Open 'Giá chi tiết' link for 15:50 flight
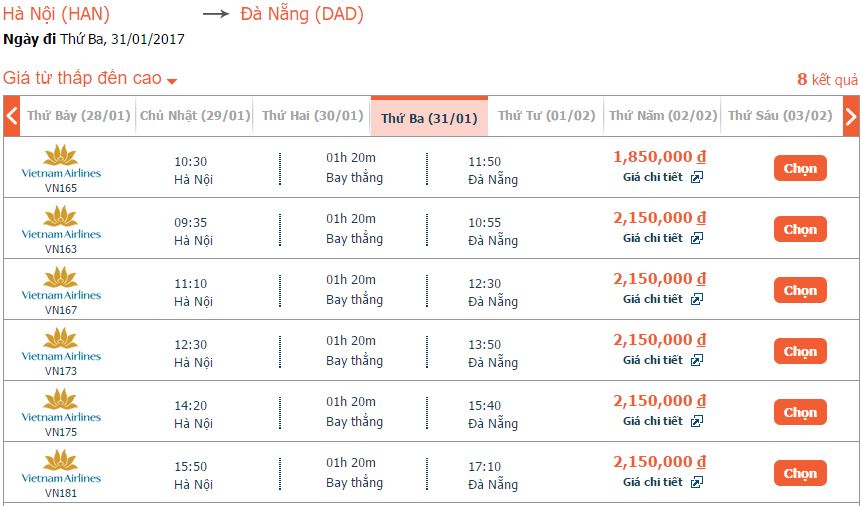This screenshot has height=506, width=863. (653, 483)
